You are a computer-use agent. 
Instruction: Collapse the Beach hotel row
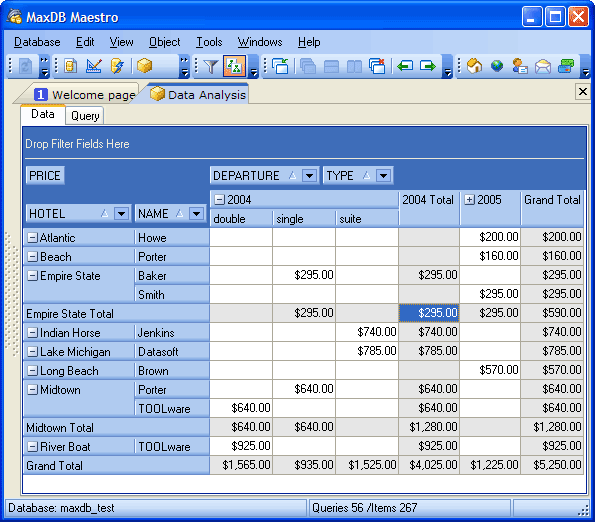[x=33, y=257]
